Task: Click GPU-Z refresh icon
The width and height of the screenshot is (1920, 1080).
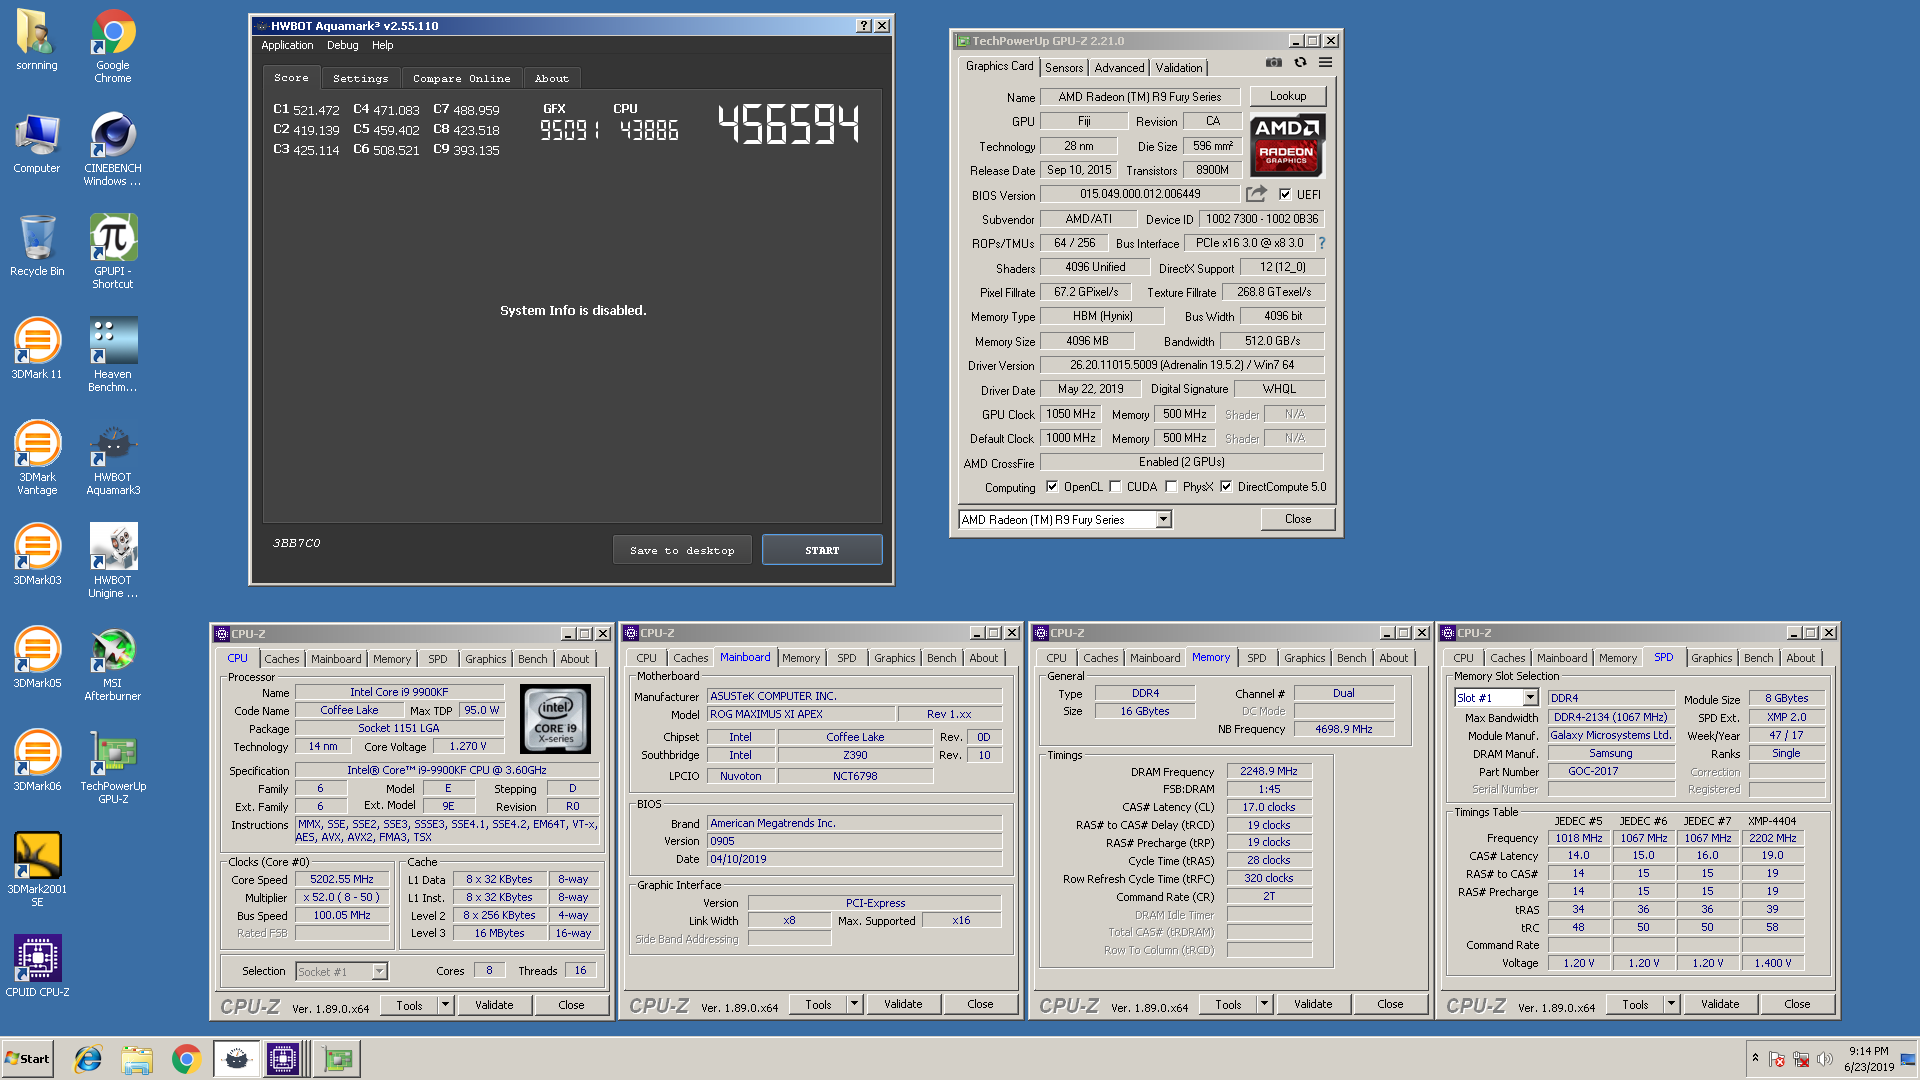Action: 1300,62
